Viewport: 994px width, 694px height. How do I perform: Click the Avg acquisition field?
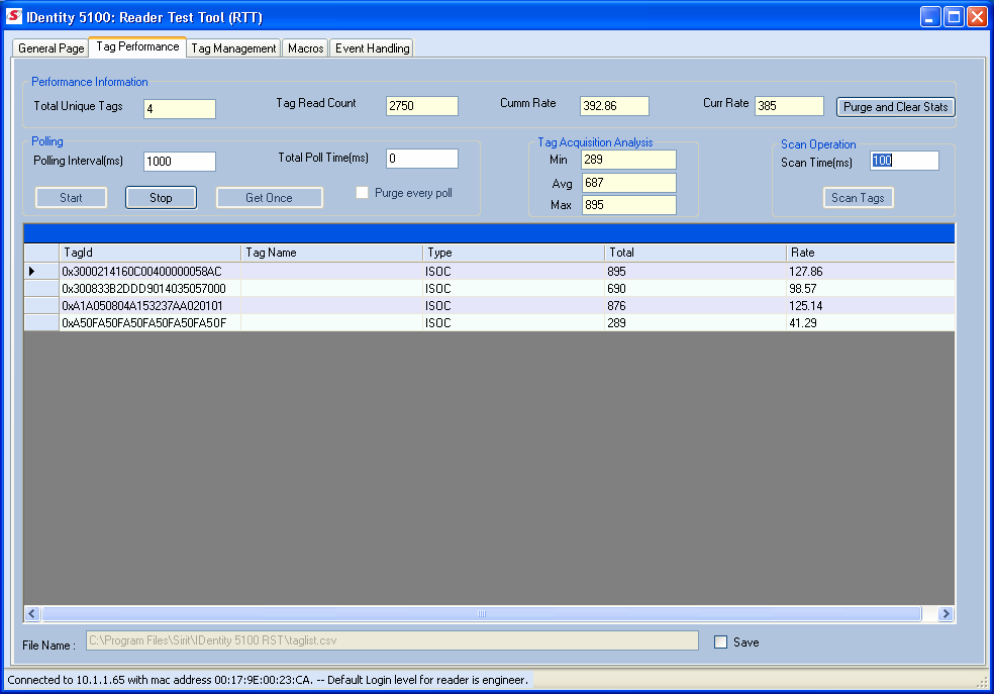click(629, 183)
